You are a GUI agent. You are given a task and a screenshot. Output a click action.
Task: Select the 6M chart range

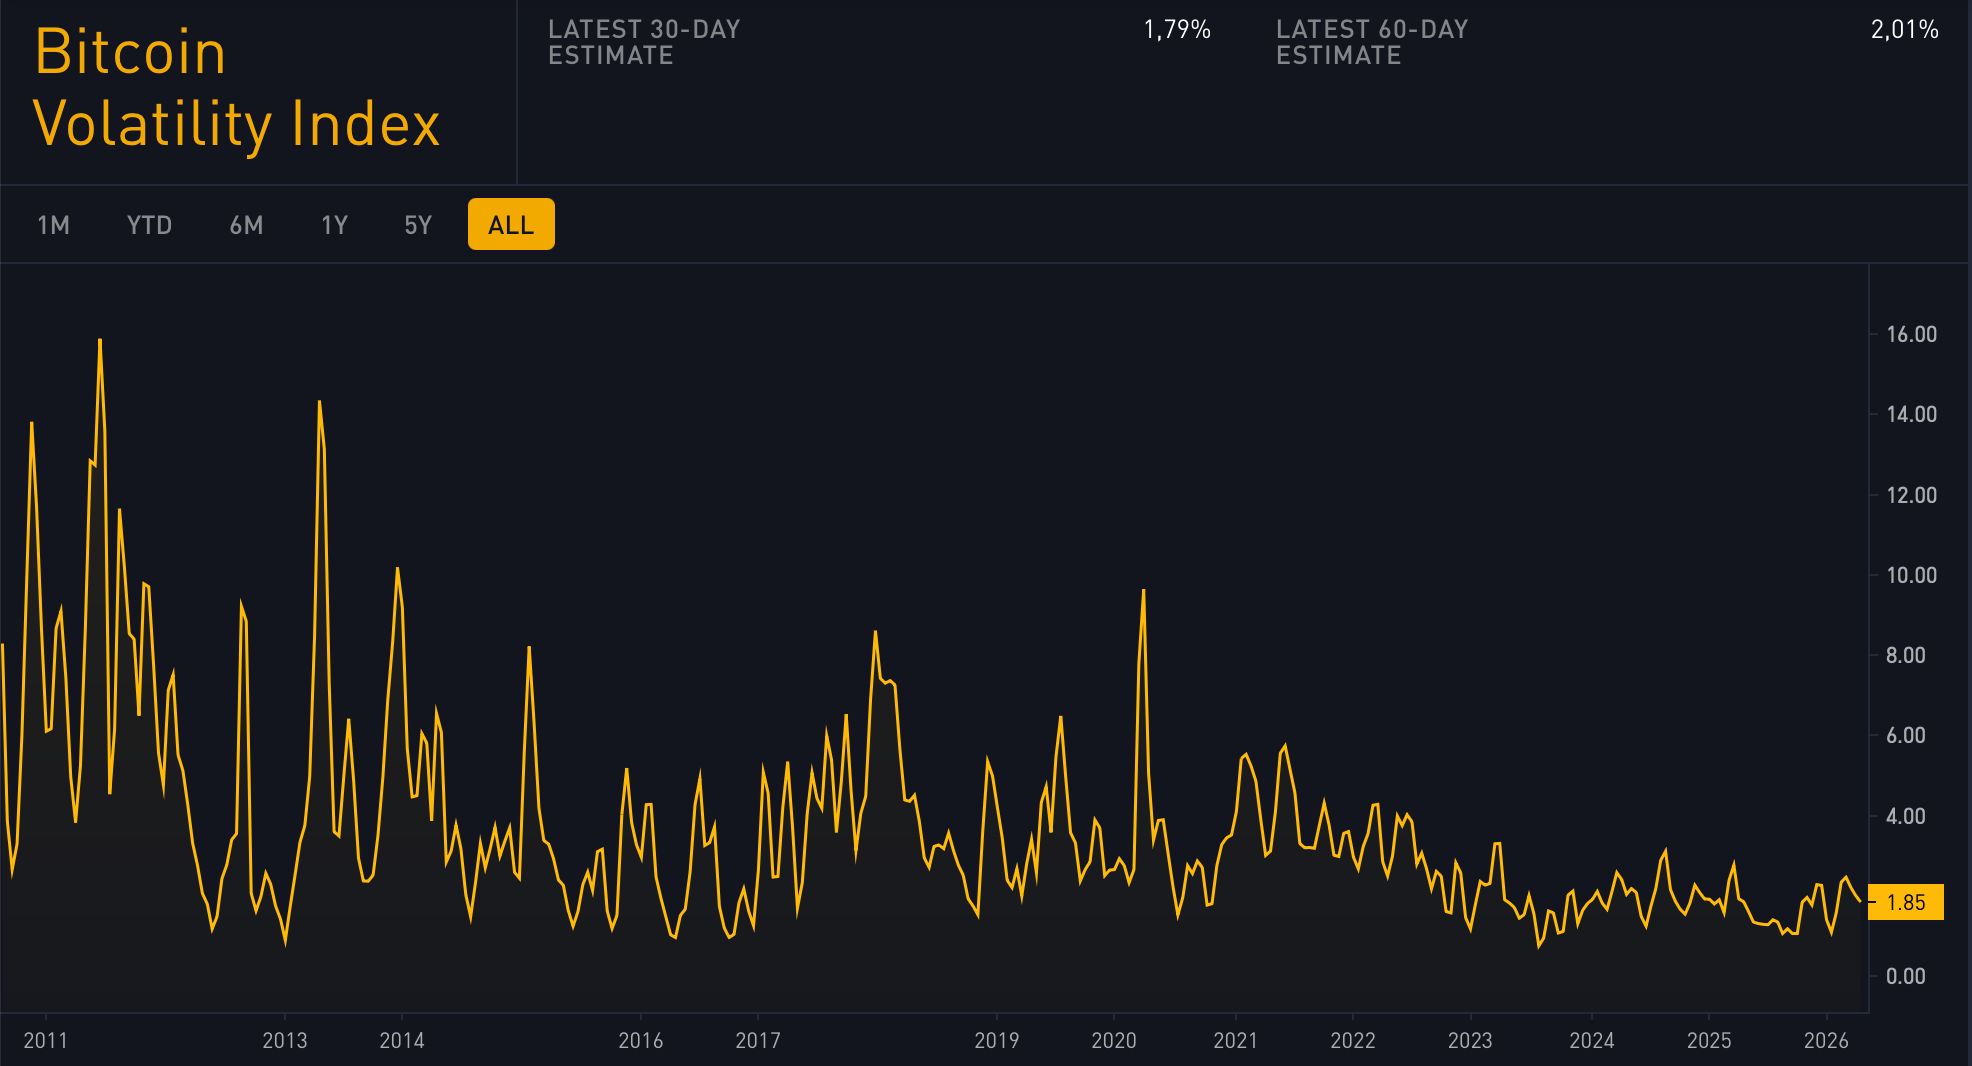[245, 225]
